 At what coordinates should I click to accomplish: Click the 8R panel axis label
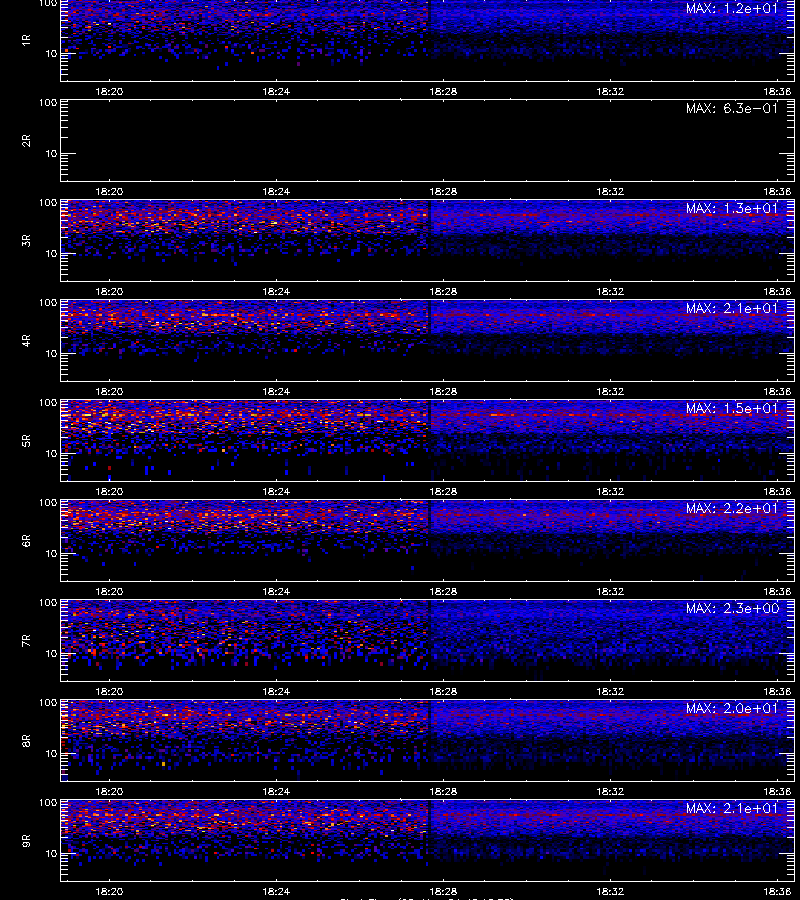pos(26,741)
